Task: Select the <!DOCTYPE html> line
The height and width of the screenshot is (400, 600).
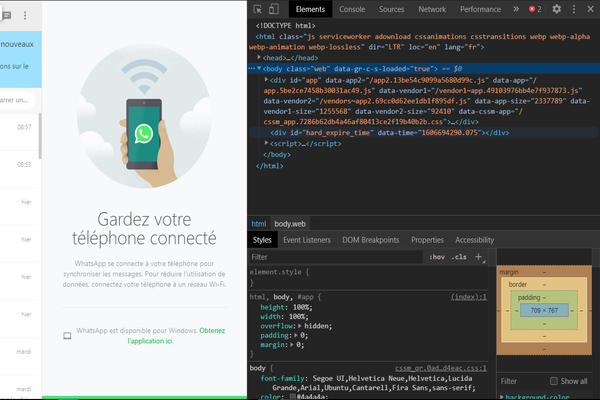Action: pos(285,26)
